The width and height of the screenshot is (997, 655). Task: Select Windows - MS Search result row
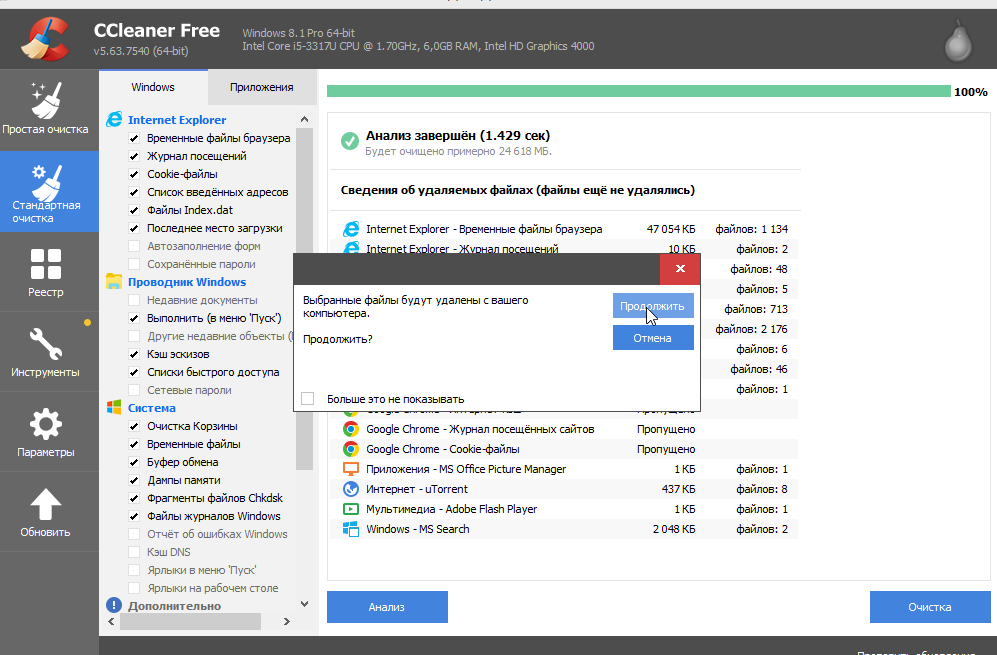(x=564, y=529)
